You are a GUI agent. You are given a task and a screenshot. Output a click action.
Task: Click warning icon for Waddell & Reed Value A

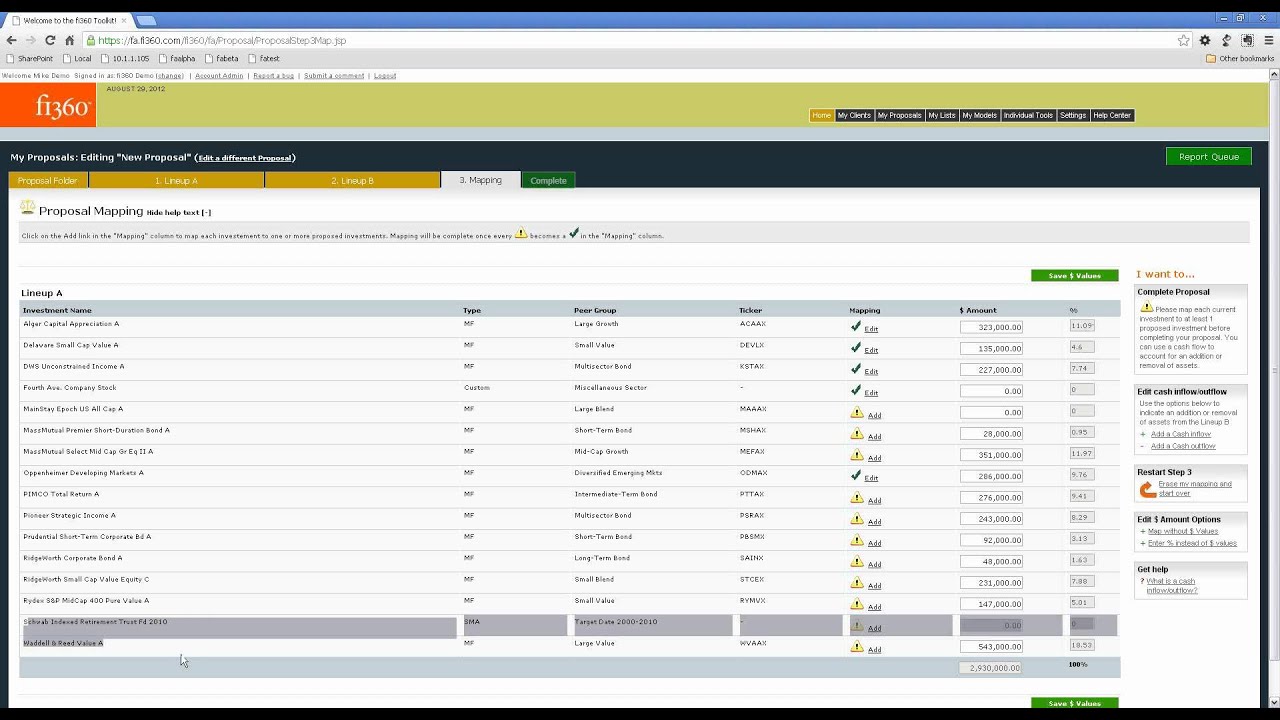(x=857, y=646)
